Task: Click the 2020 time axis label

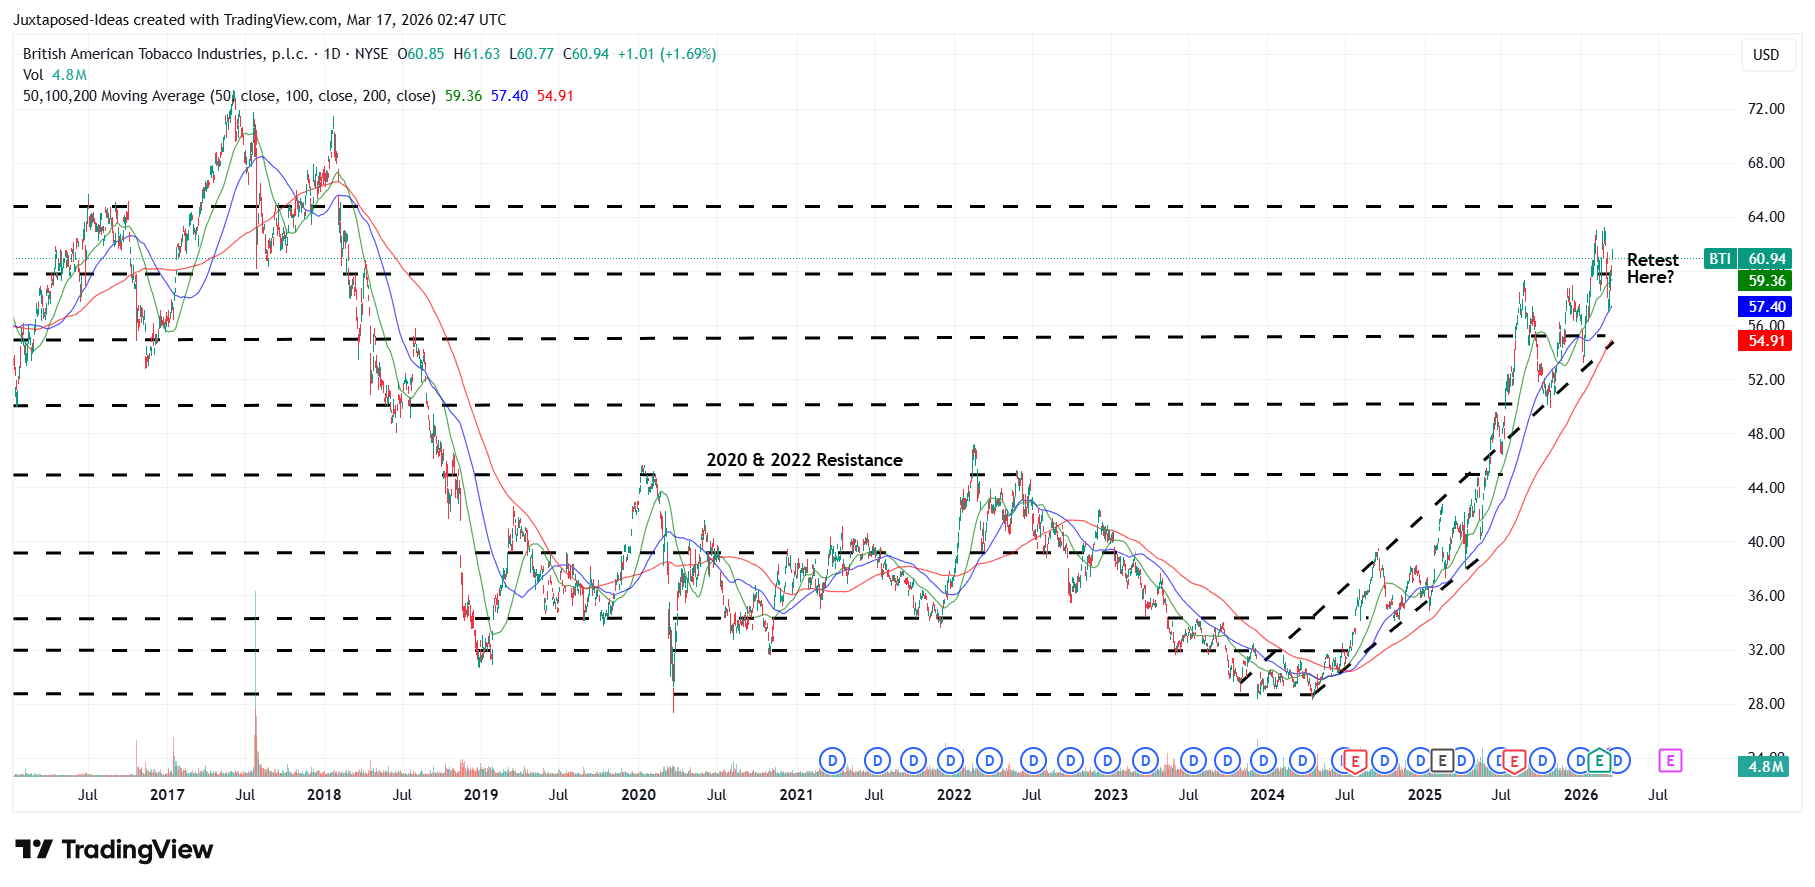Action: click(638, 795)
